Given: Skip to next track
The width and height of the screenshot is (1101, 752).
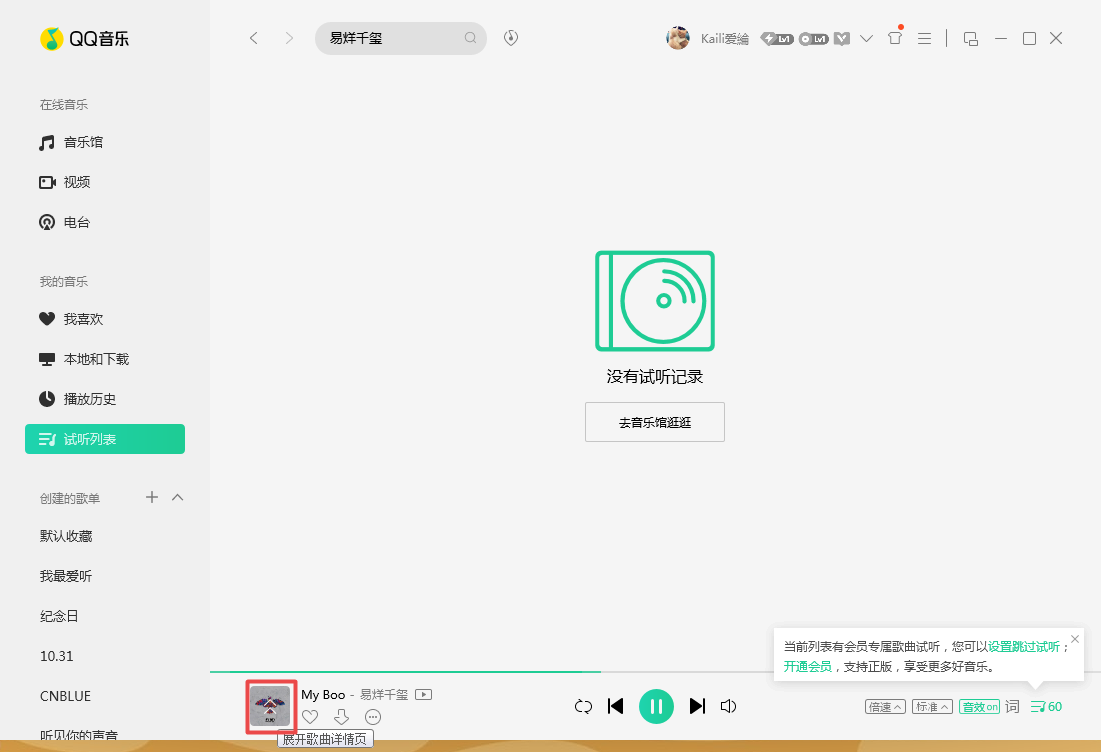Looking at the screenshot, I should tap(697, 706).
